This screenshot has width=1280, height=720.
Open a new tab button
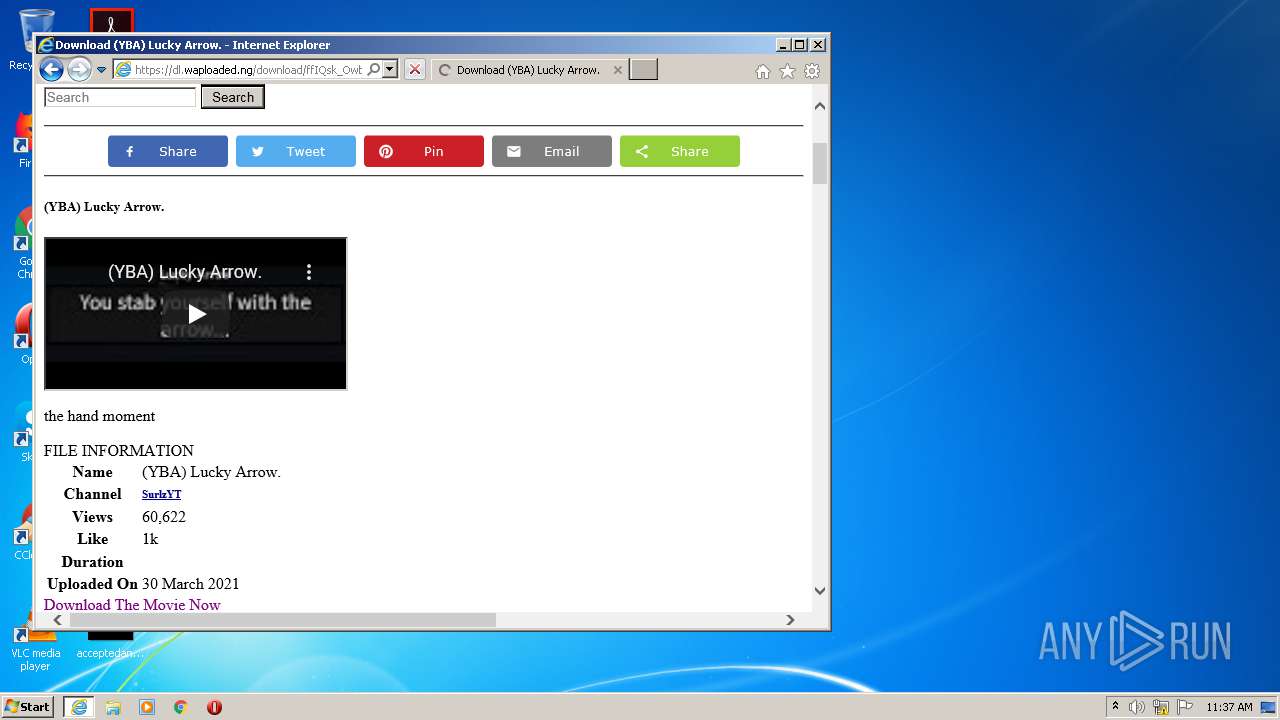(x=643, y=69)
